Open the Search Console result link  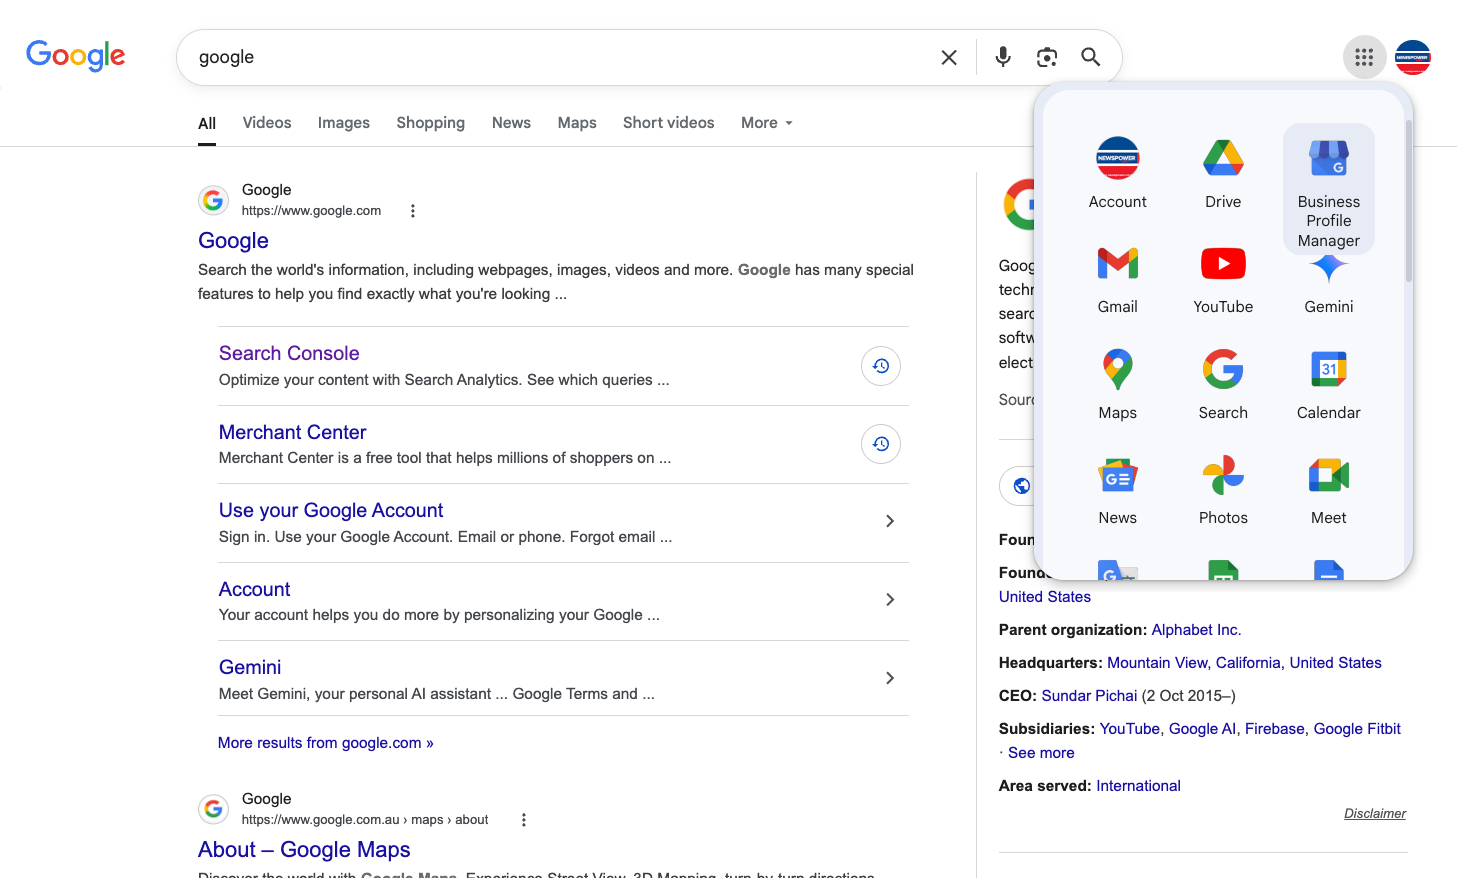[x=289, y=353]
